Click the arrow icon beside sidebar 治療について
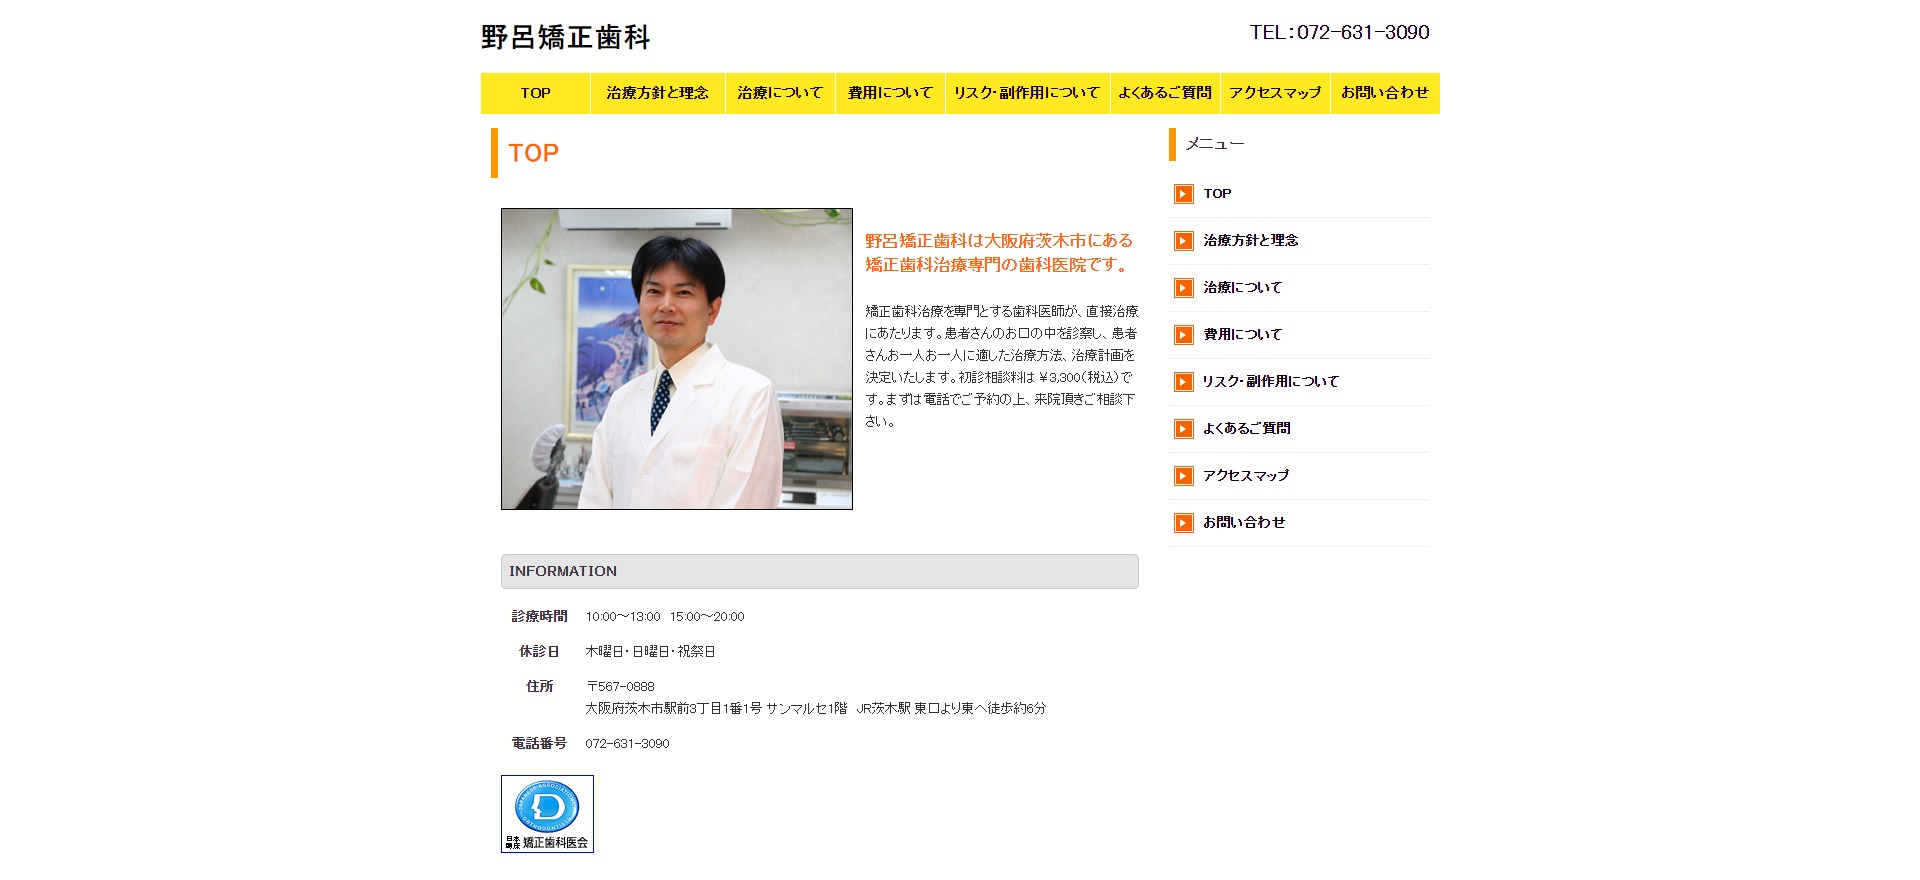 pos(1184,288)
